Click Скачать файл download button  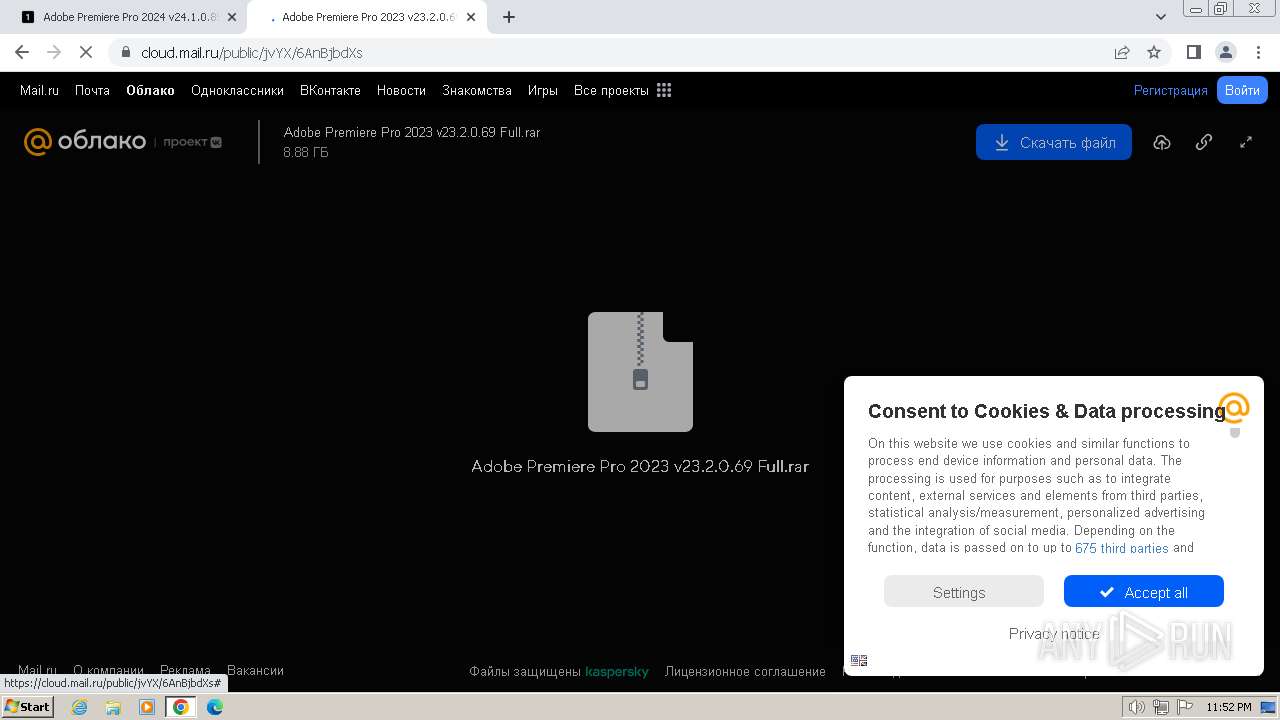click(1054, 142)
